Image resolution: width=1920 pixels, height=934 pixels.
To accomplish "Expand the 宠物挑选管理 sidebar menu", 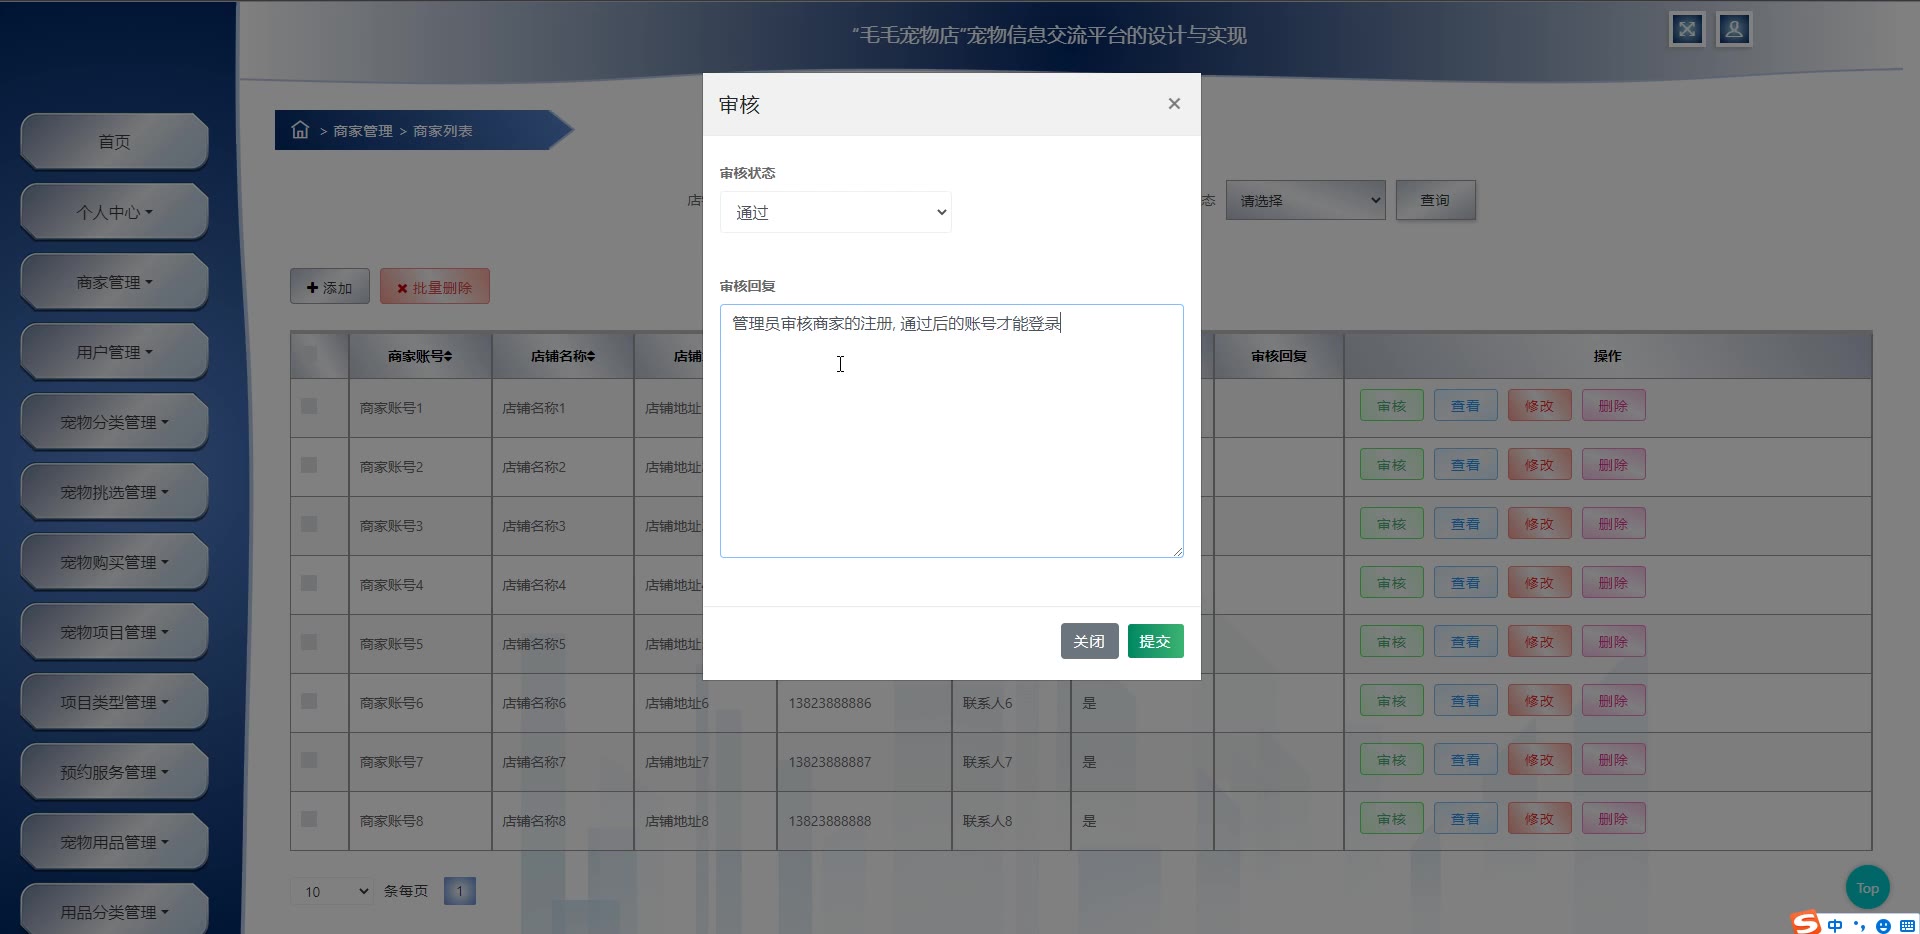I will tap(114, 492).
